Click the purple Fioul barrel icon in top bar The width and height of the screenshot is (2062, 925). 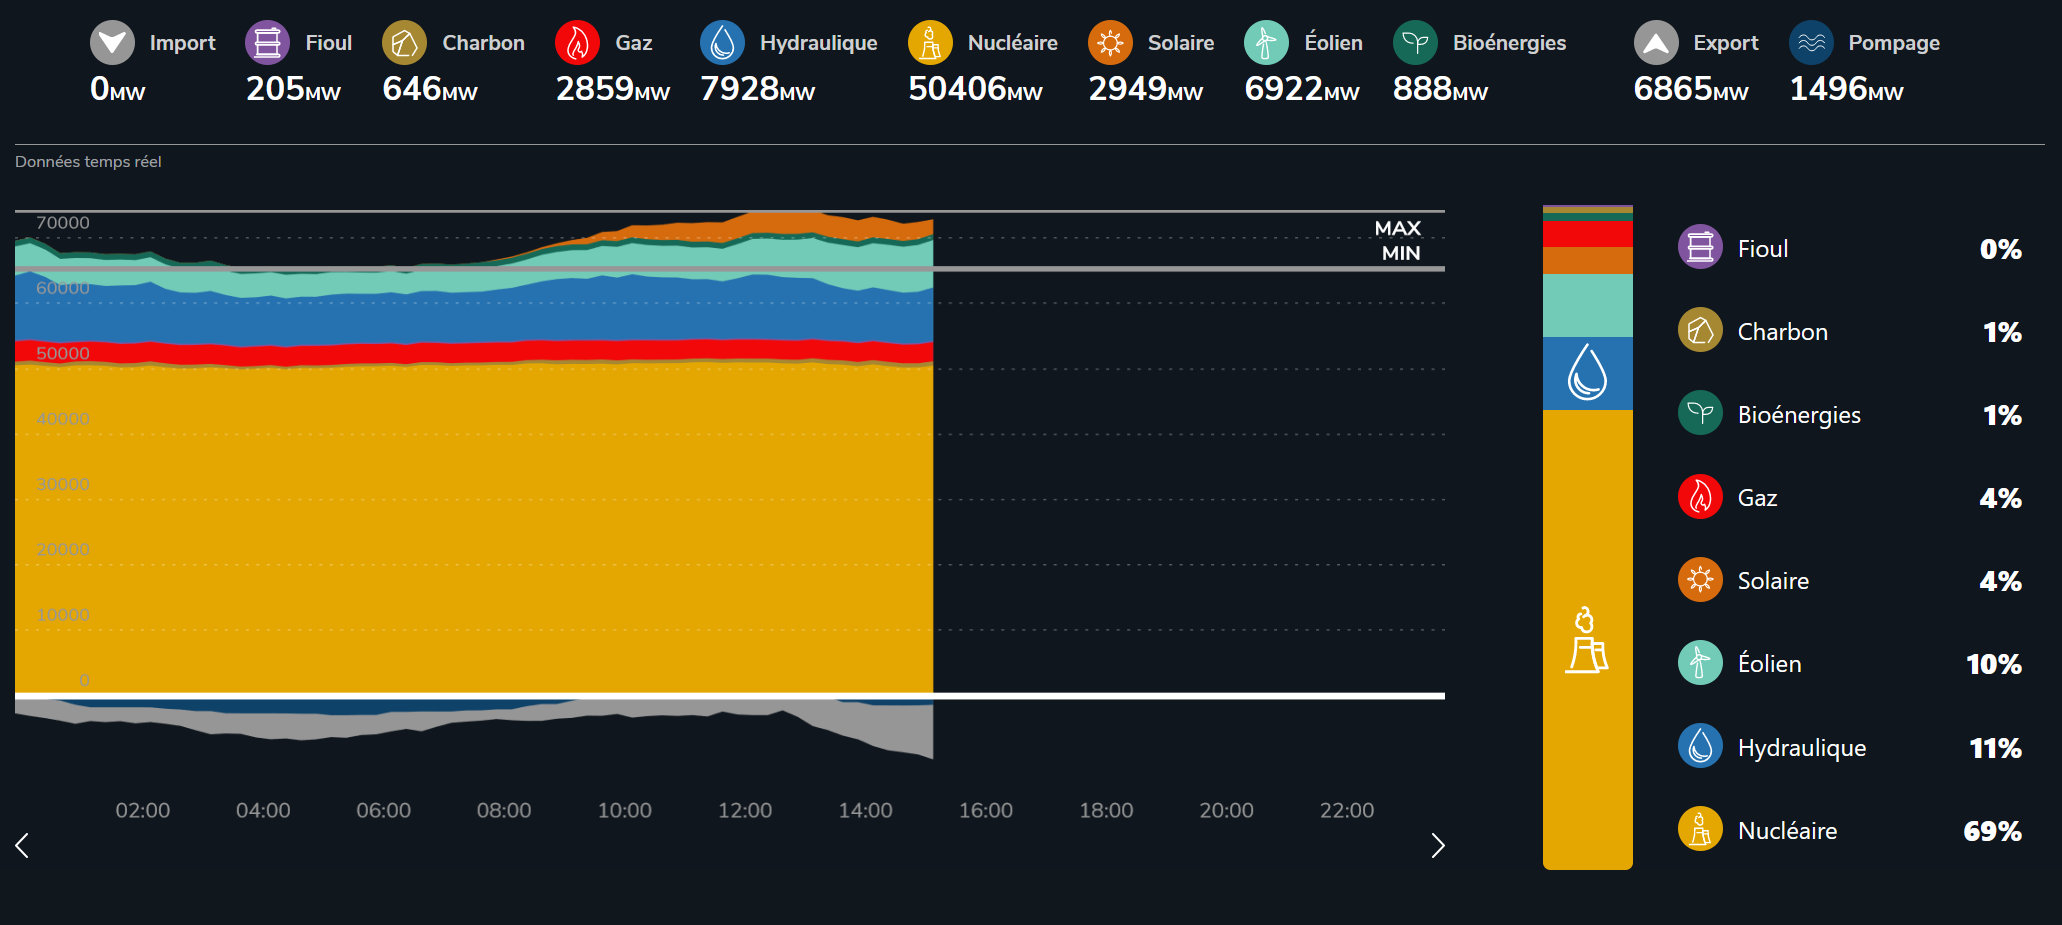coord(267,43)
